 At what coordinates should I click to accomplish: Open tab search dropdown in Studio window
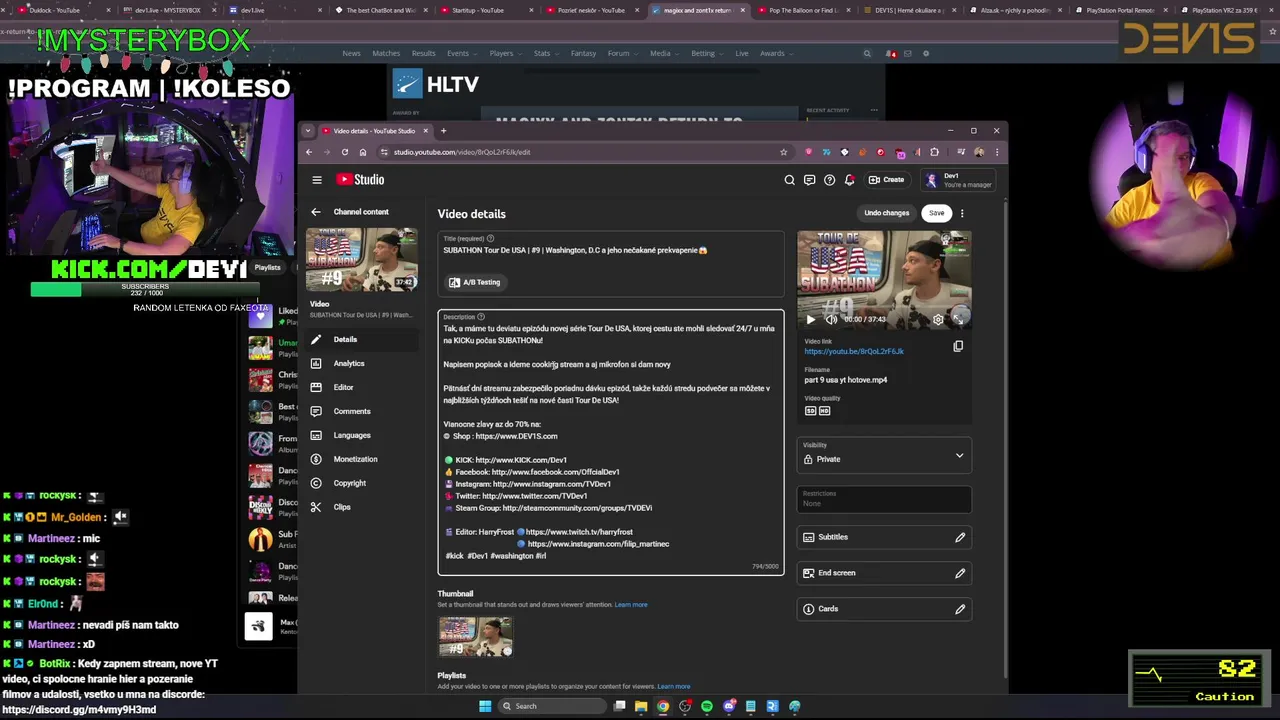pyautogui.click(x=308, y=131)
